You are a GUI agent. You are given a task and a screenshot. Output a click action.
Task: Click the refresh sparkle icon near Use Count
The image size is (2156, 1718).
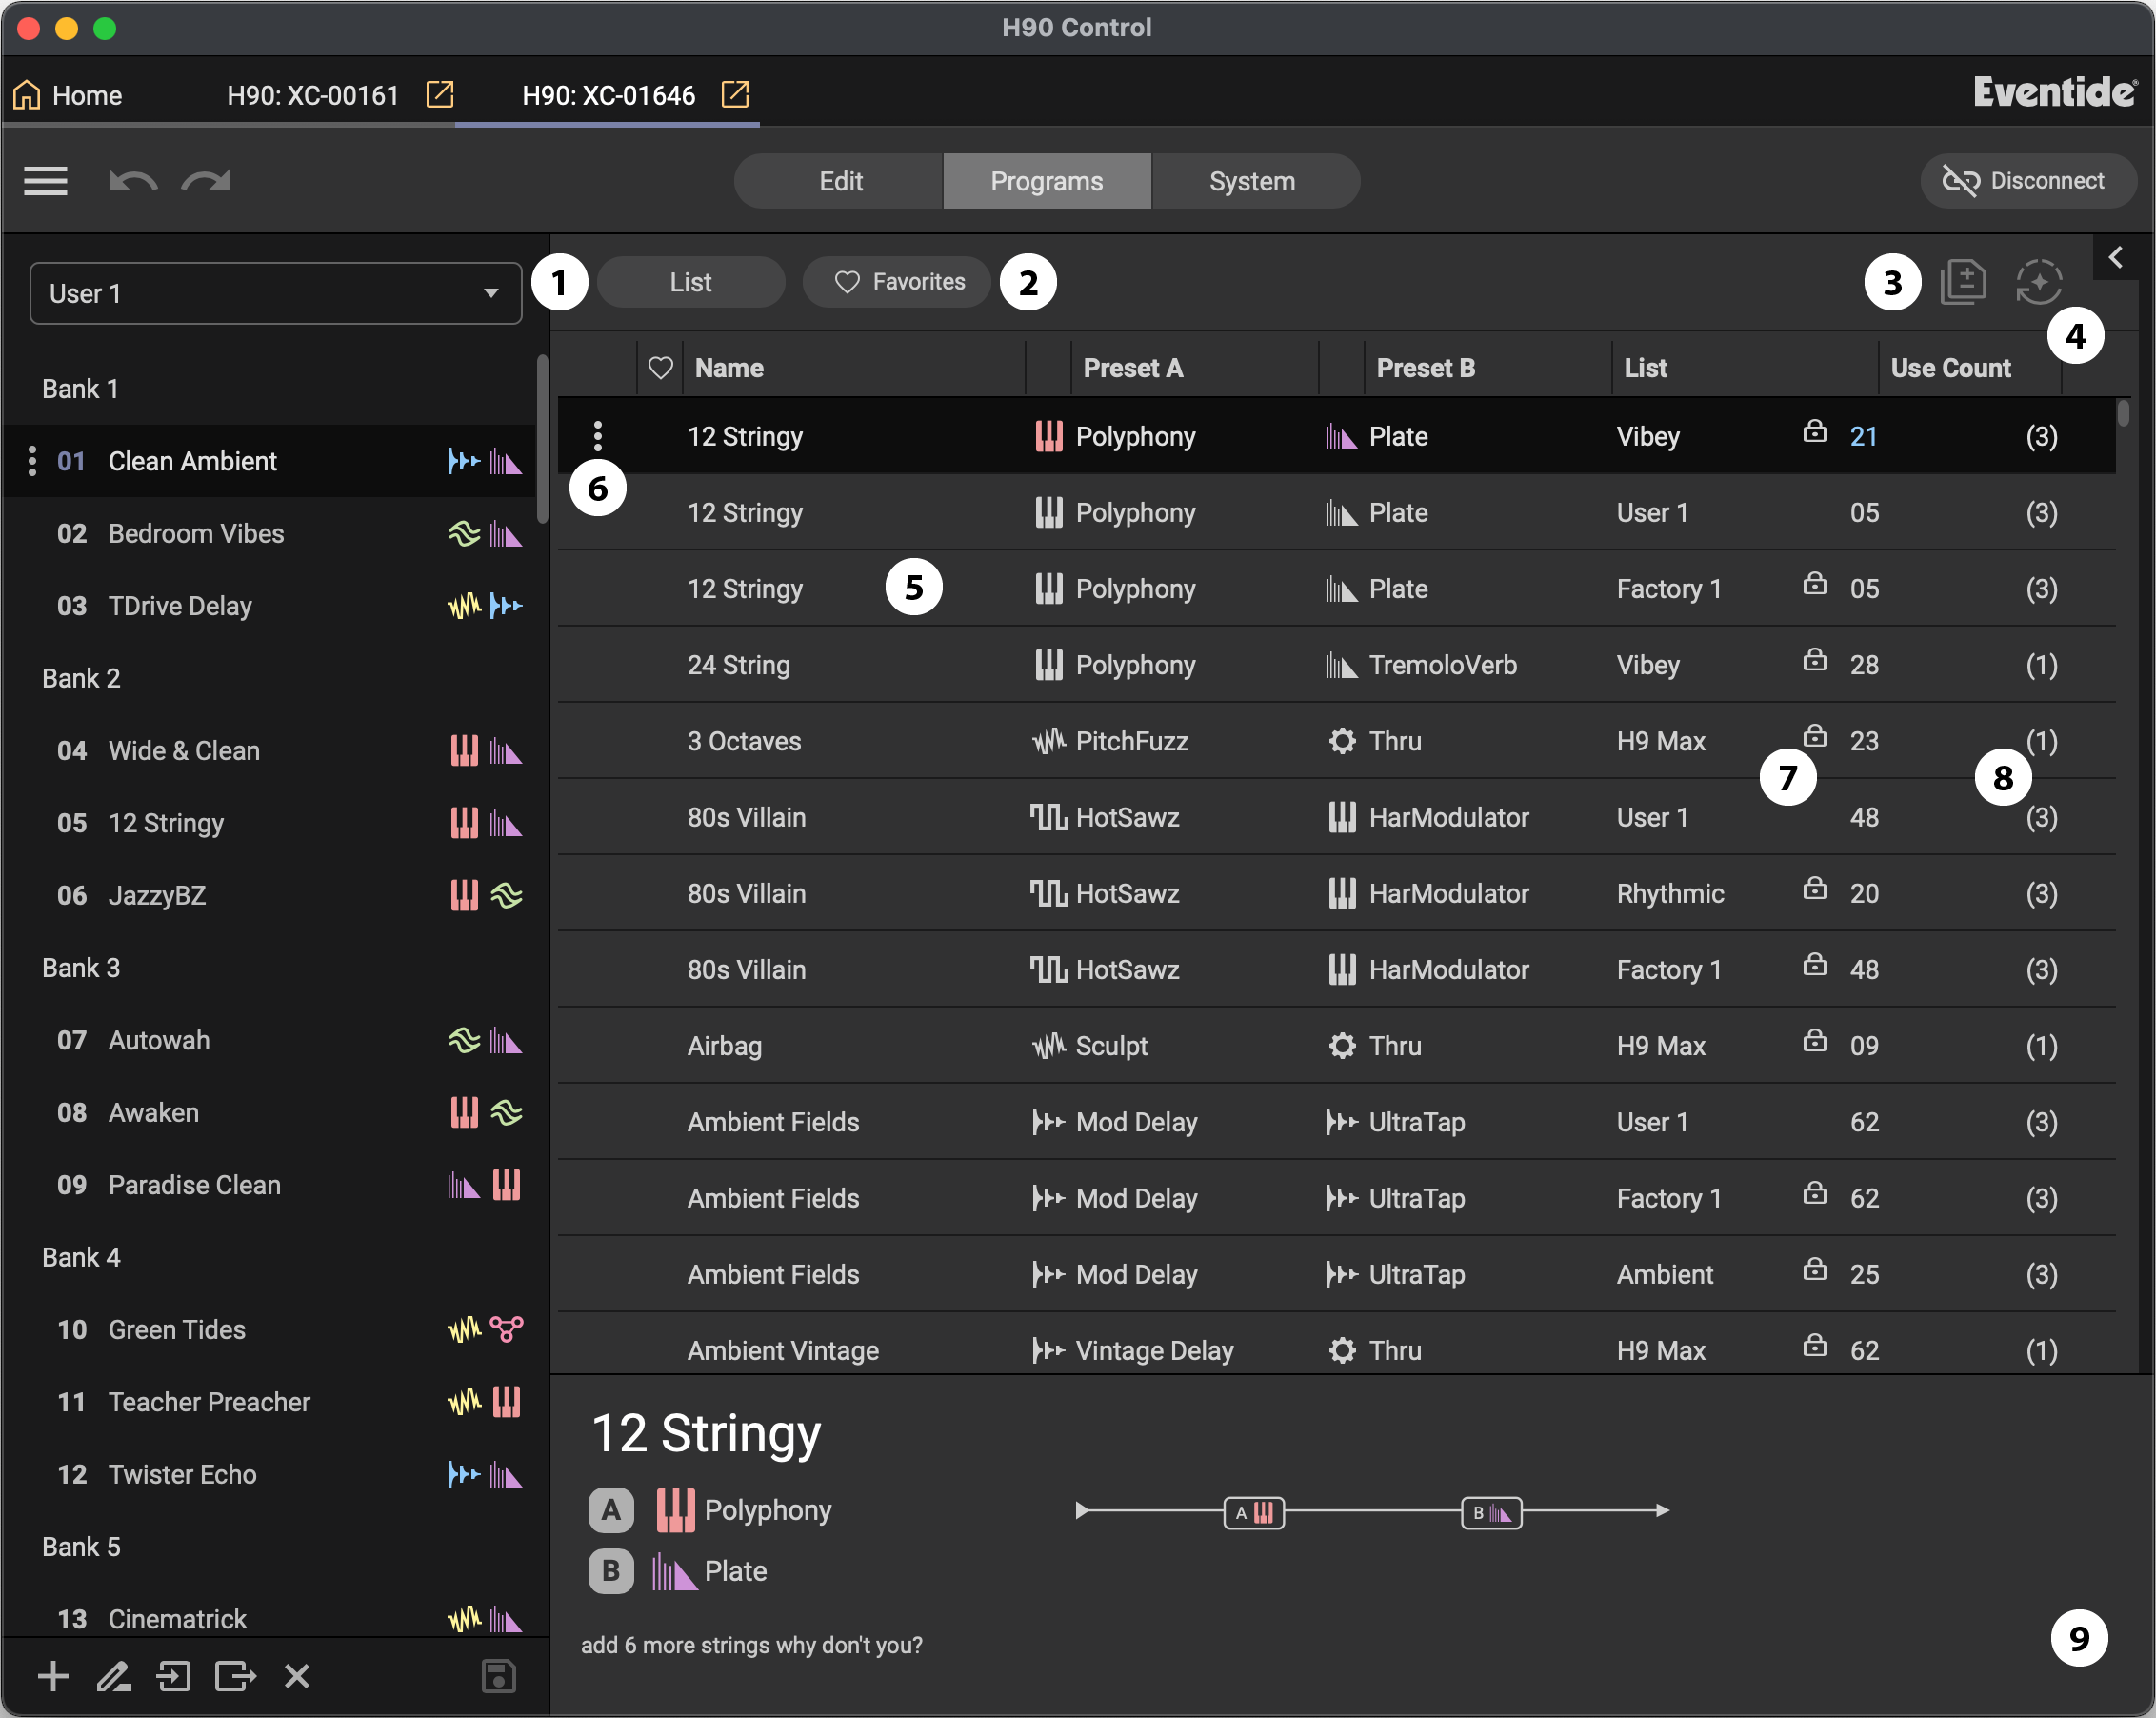coord(2039,281)
